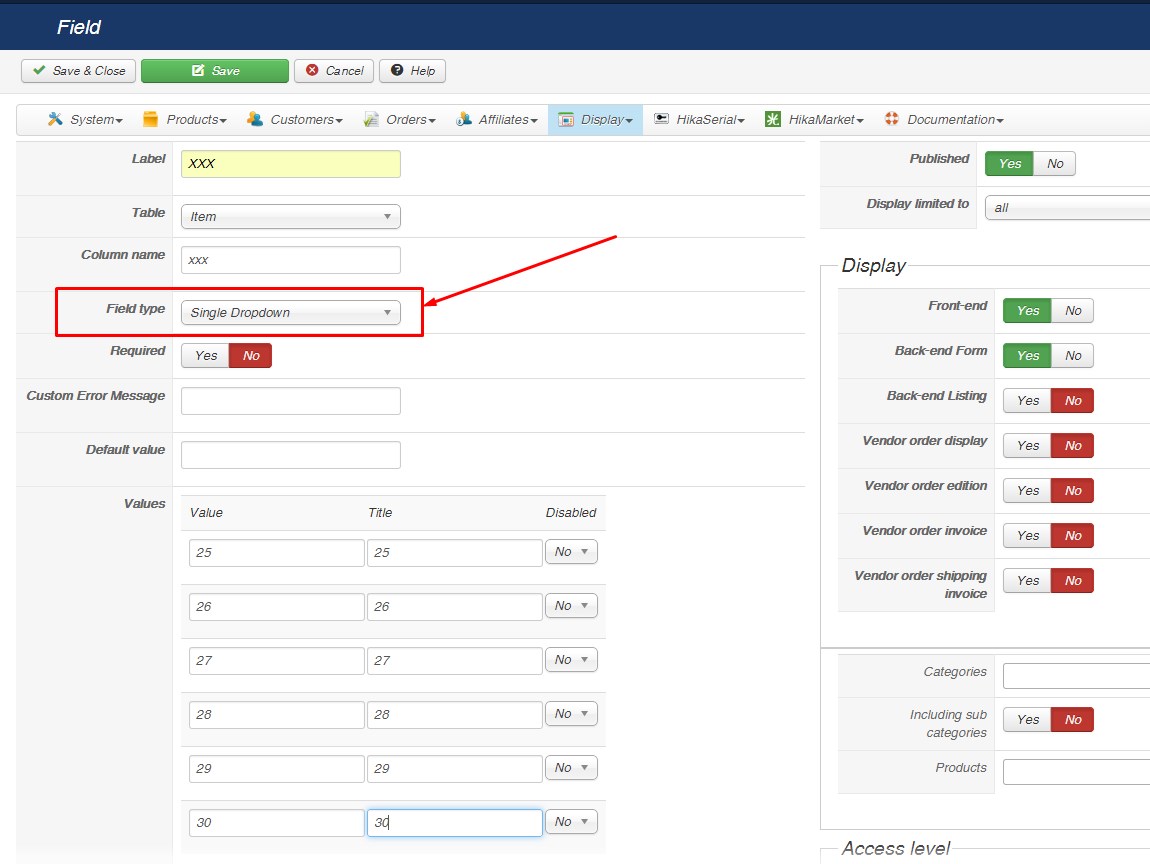Click the Title field containing 27
Screen dimensions: 1150x864
pyautogui.click(x=455, y=660)
